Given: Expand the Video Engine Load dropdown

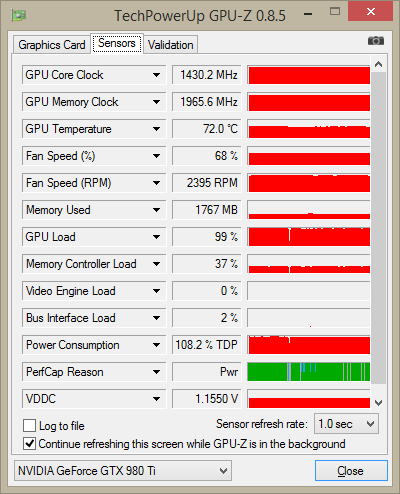Looking at the screenshot, I should click(94, 291).
